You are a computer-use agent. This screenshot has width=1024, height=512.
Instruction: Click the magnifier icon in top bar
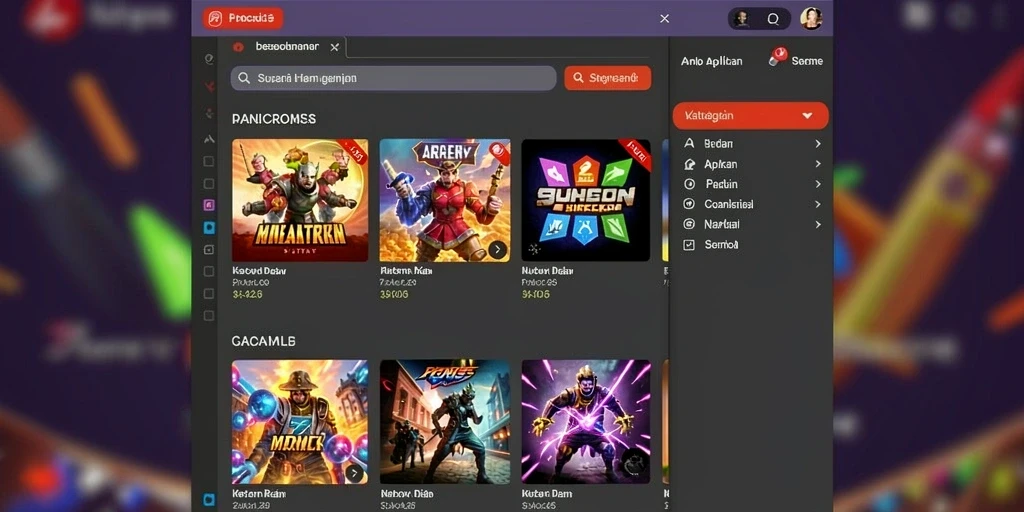pyautogui.click(x=773, y=19)
